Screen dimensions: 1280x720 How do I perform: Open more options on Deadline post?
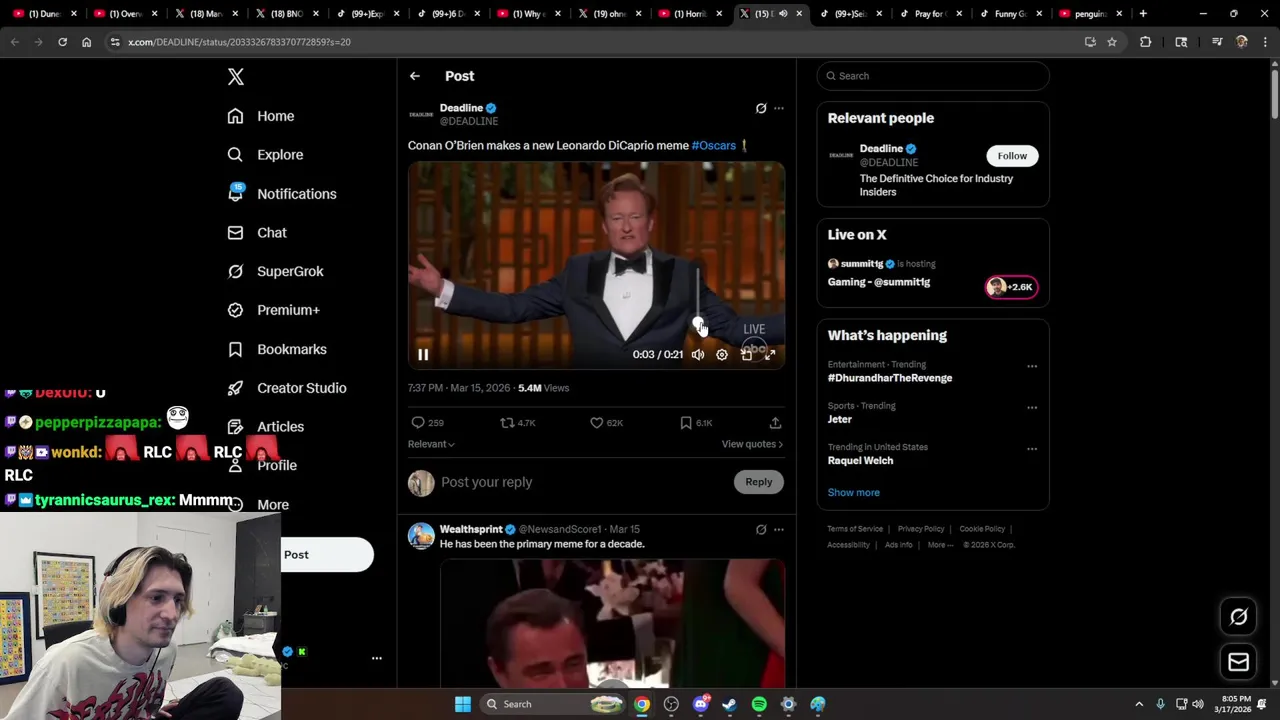point(779,108)
